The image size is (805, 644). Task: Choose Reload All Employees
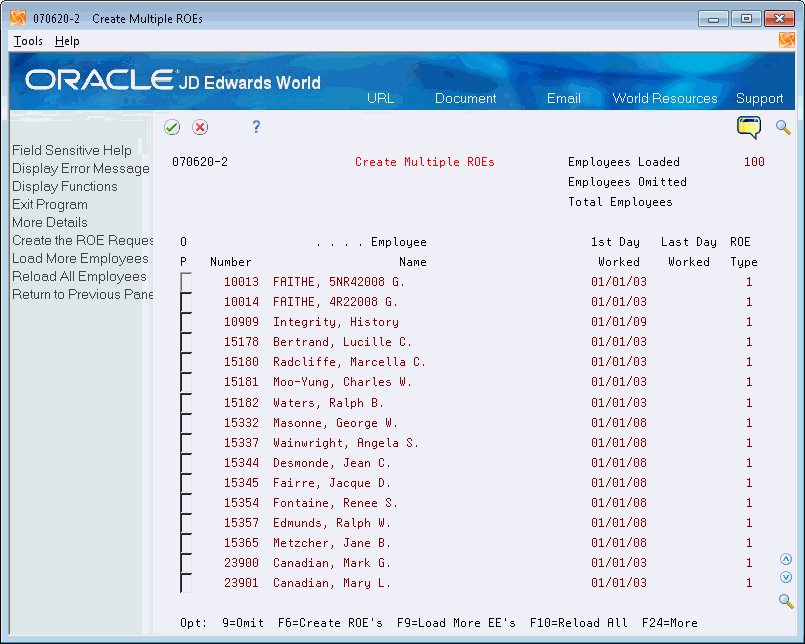coord(79,276)
